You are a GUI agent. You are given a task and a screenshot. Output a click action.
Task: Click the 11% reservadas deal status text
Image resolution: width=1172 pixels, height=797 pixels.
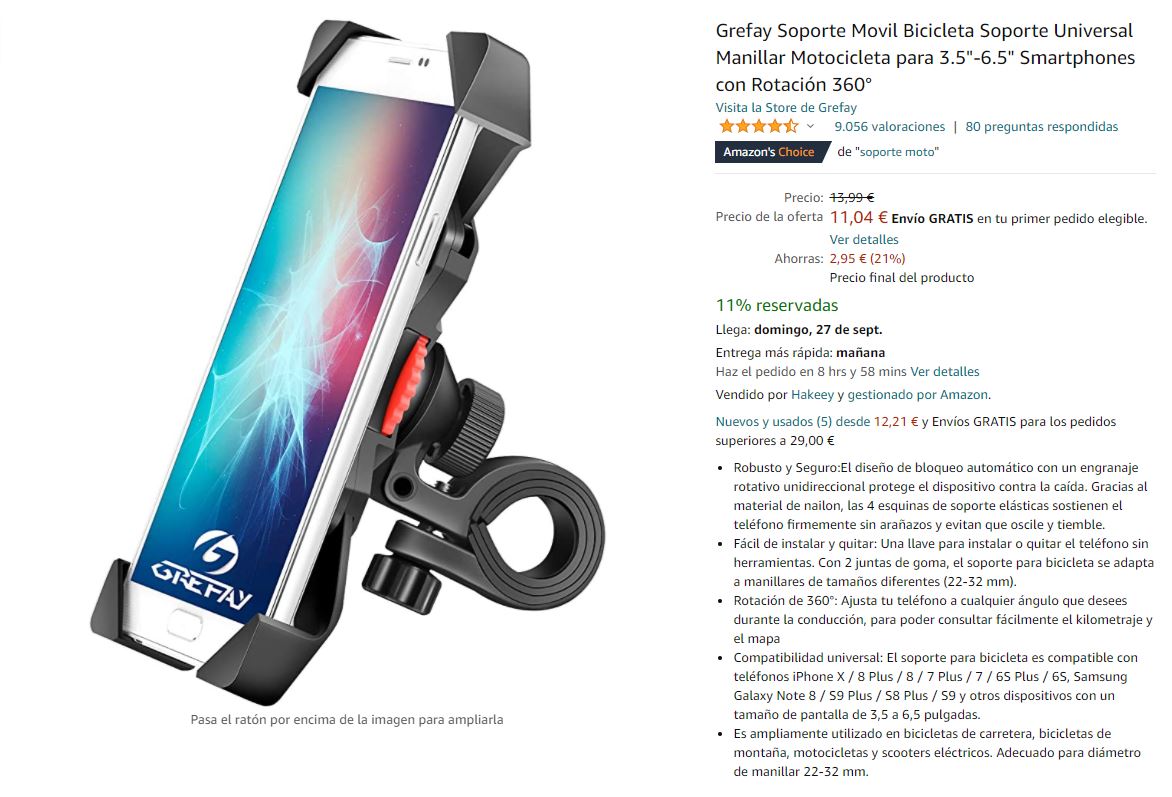[x=777, y=305]
